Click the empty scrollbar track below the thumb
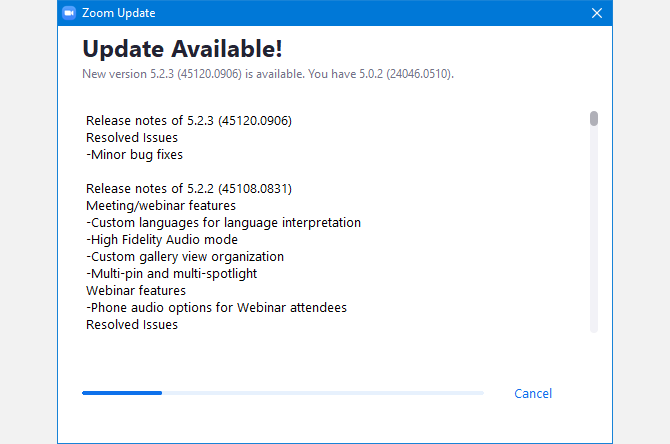Image resolution: width=670 pixels, height=444 pixels. [594, 230]
